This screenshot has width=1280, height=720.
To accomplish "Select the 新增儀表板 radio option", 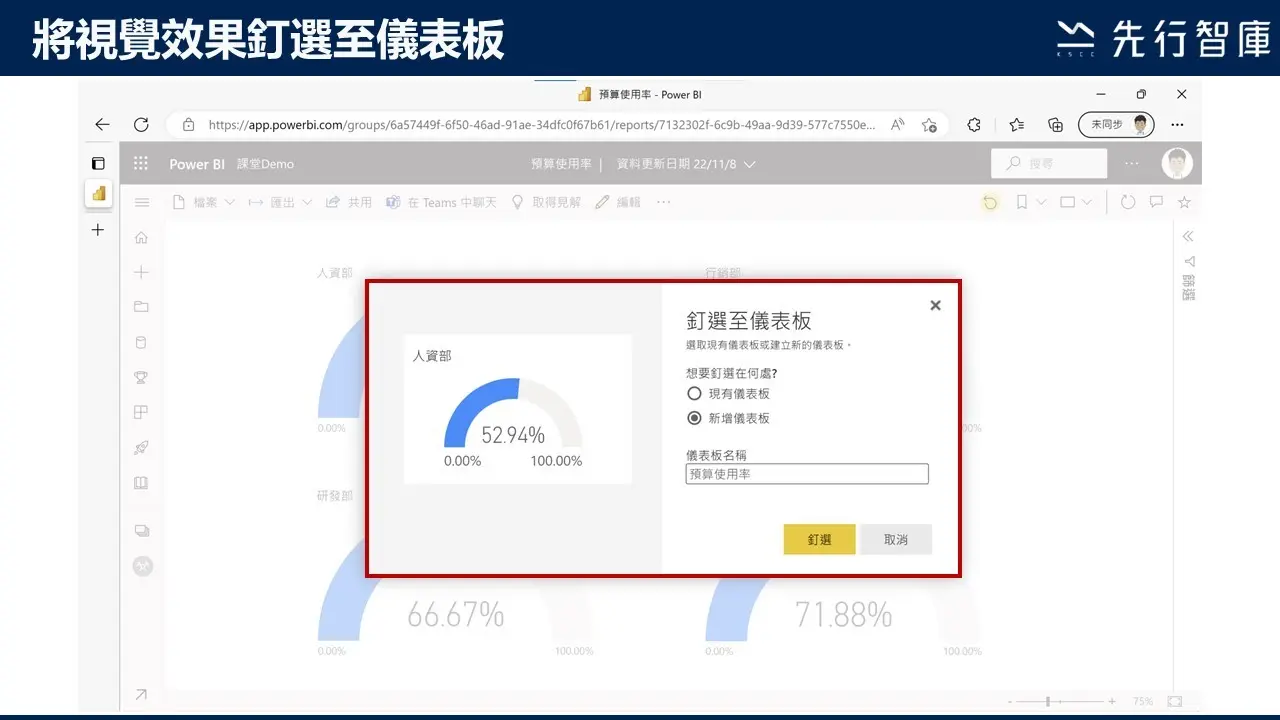I will point(694,418).
